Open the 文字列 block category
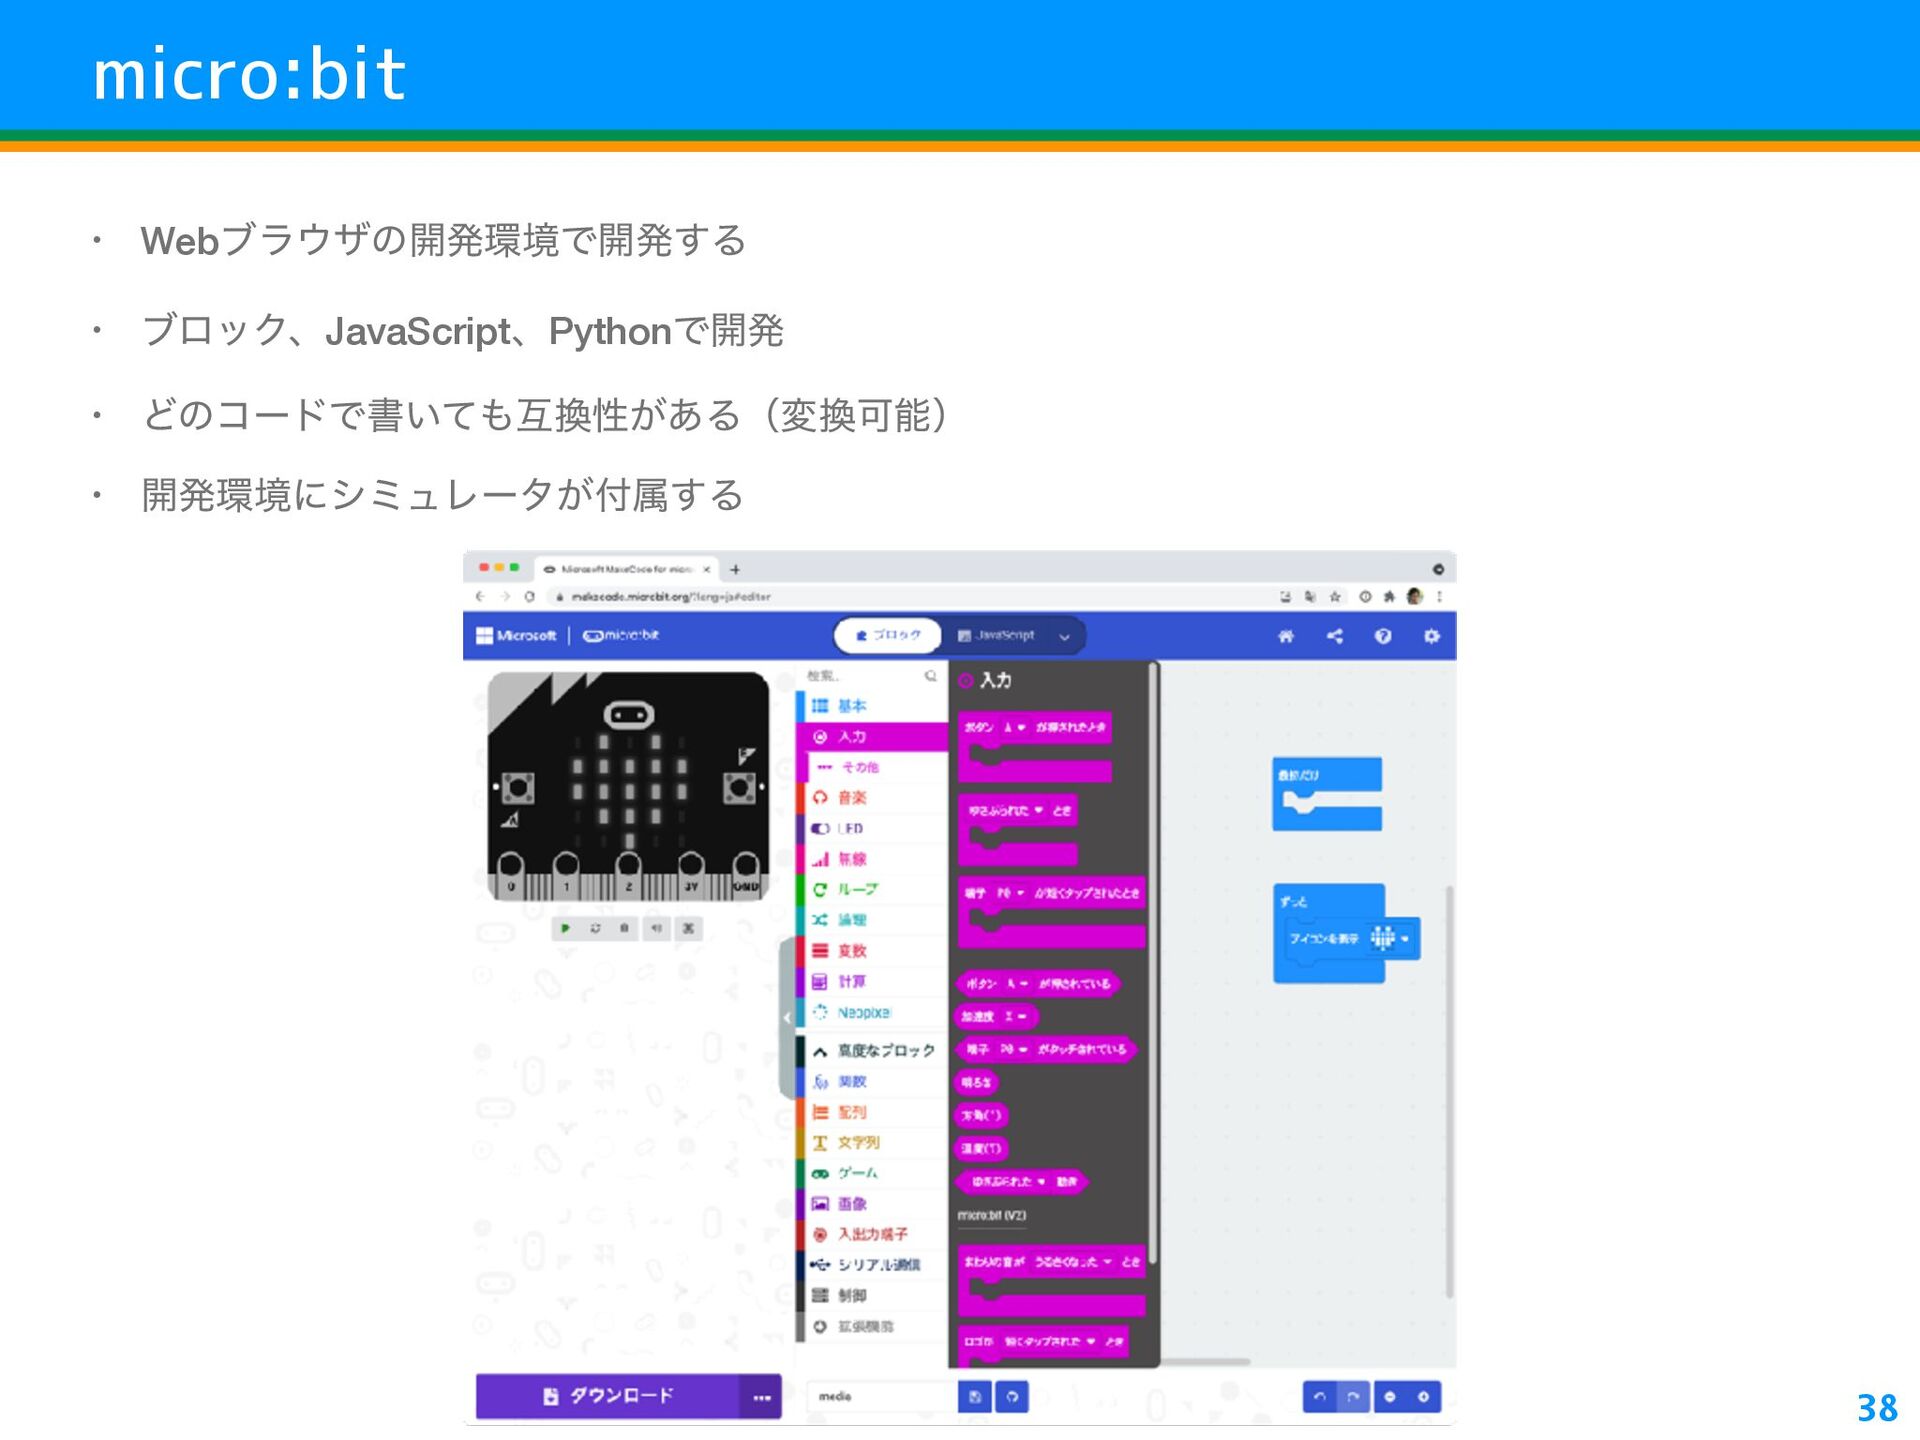The height and width of the screenshot is (1440, 1920). [x=873, y=1142]
